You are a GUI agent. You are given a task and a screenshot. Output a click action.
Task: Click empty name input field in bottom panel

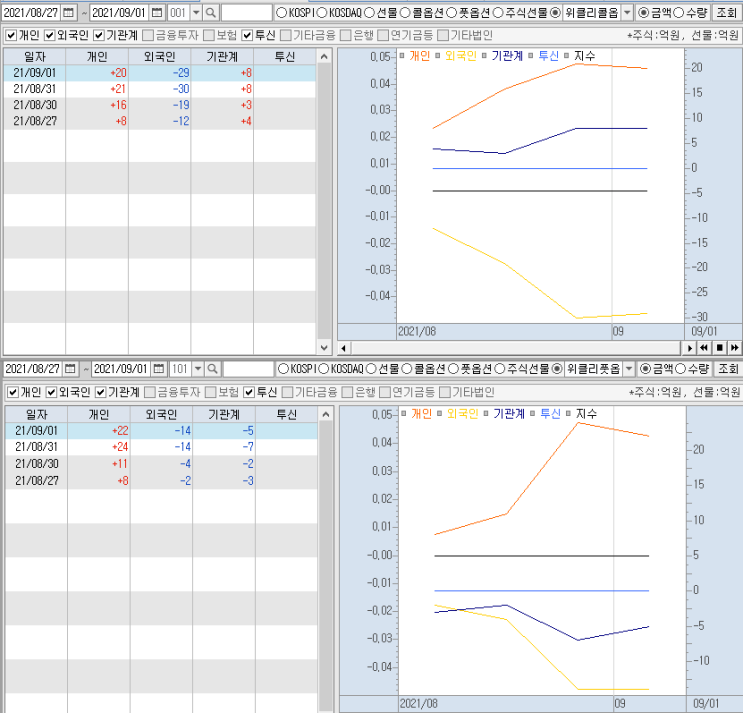coord(248,369)
